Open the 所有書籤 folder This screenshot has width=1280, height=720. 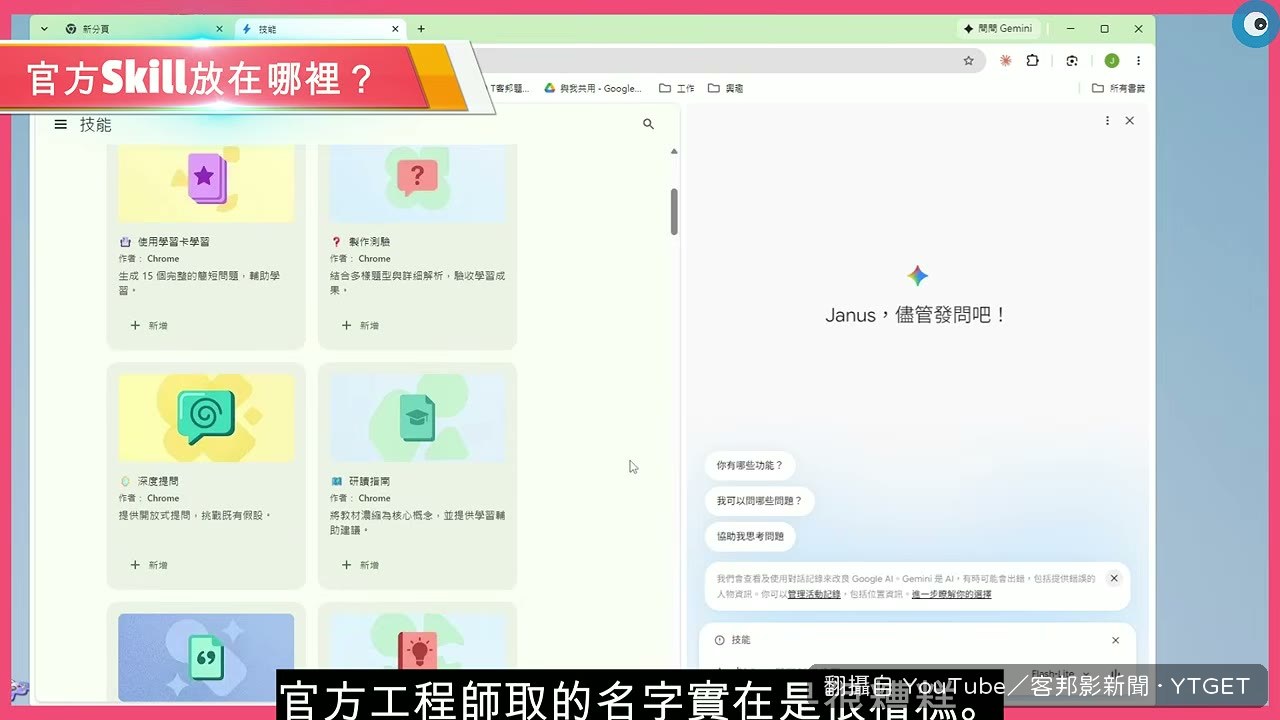tap(1118, 88)
